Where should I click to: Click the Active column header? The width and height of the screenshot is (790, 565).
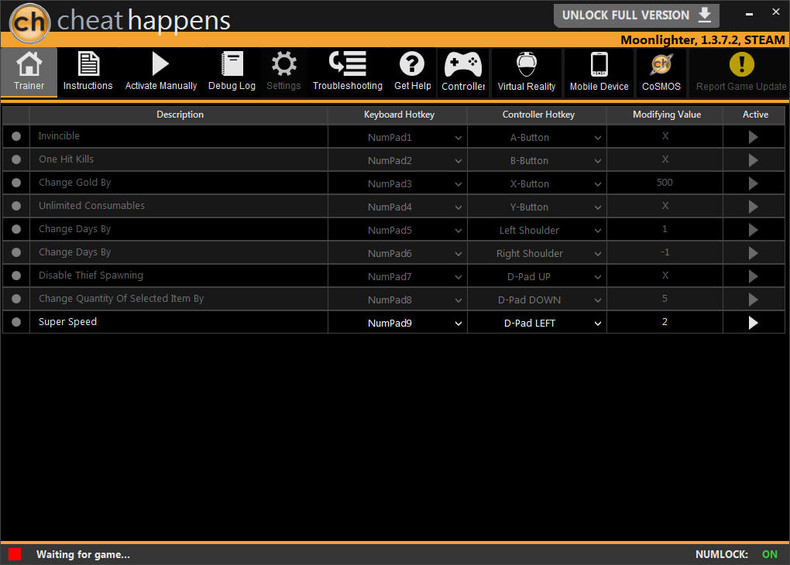755,114
